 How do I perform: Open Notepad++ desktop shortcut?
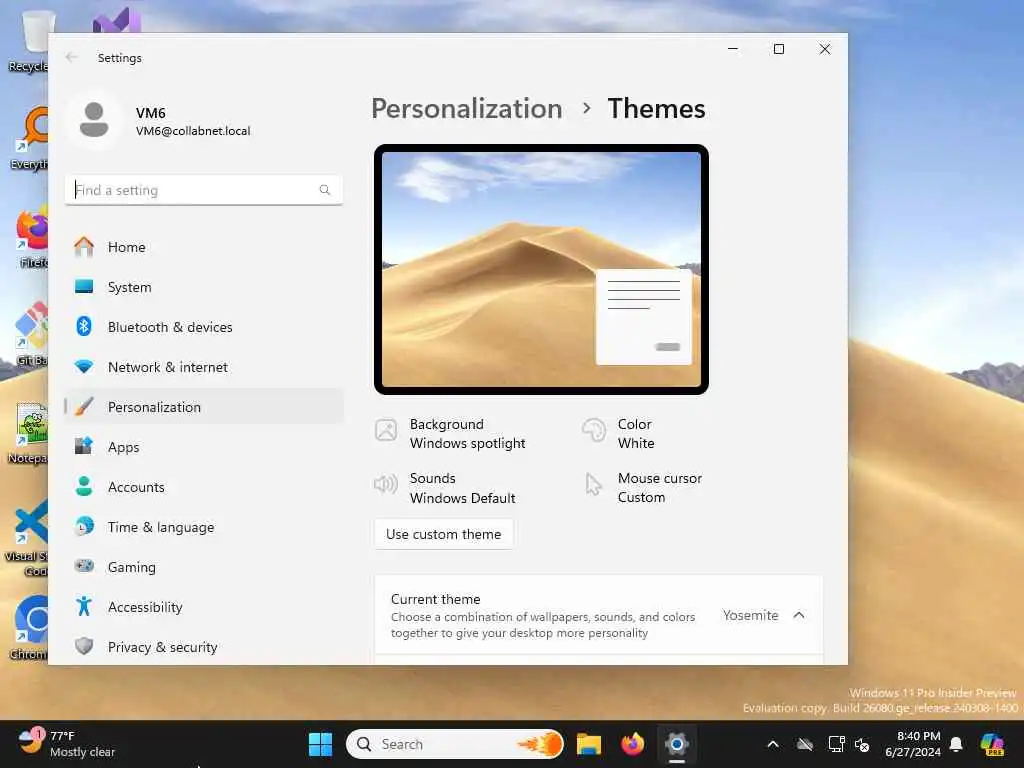coord(27,432)
